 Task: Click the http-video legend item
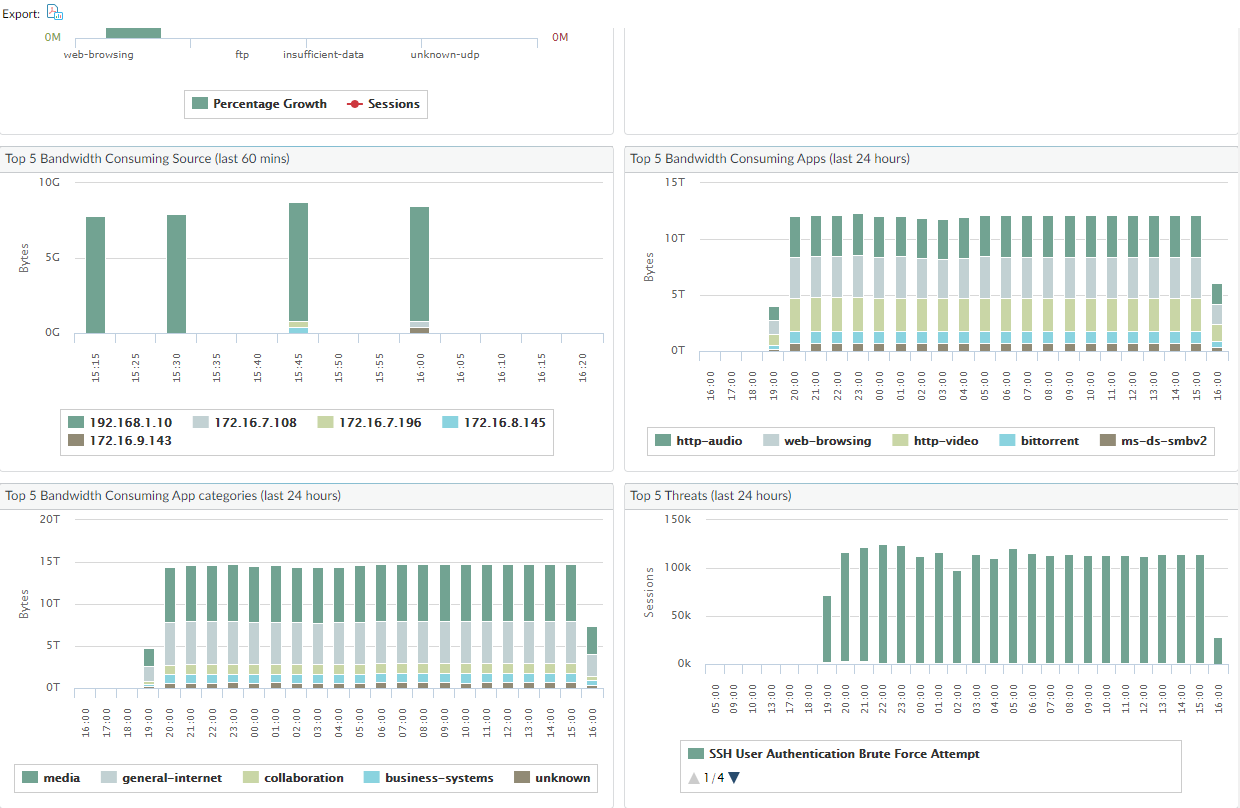point(946,440)
